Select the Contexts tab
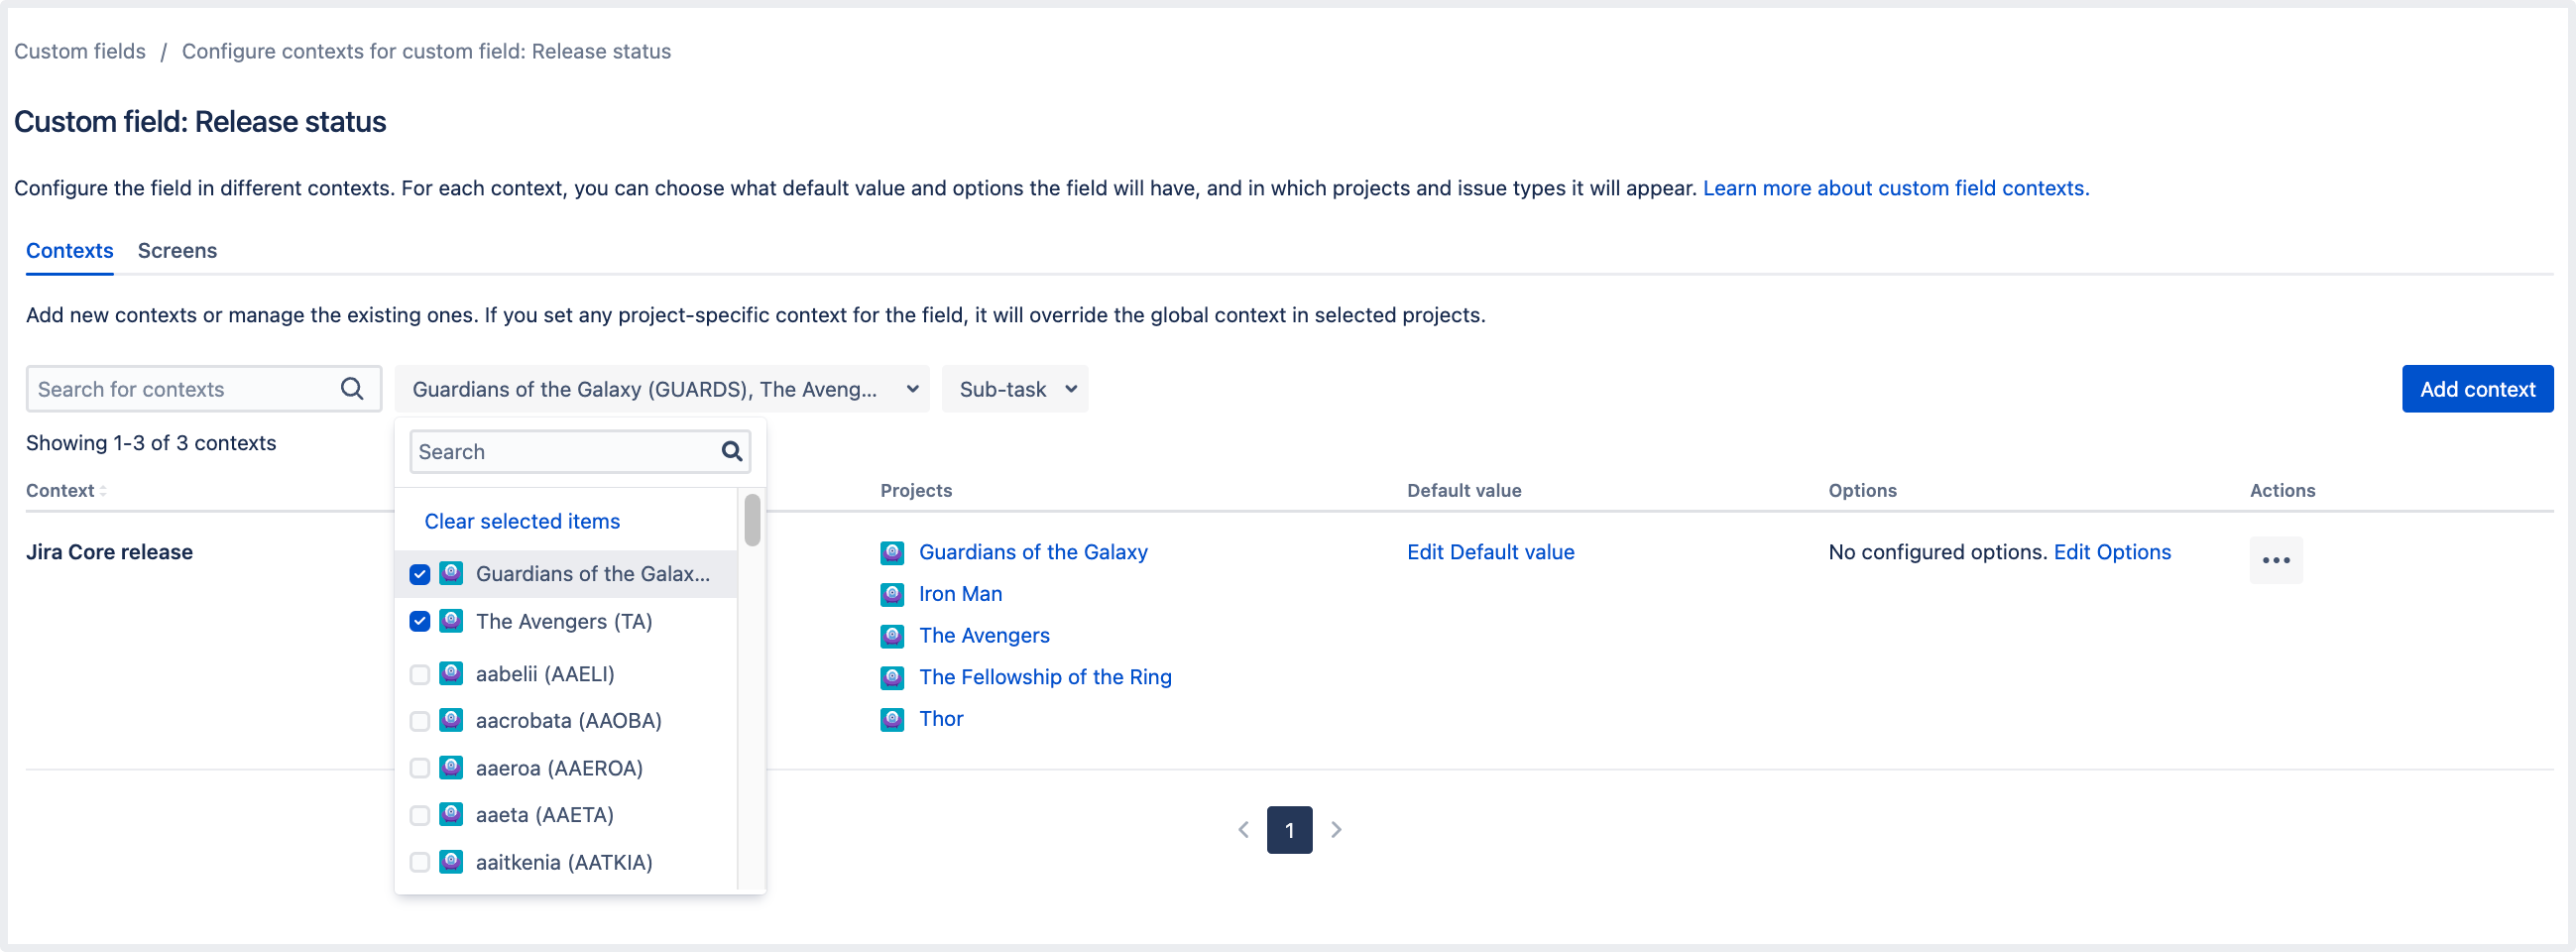 69,251
